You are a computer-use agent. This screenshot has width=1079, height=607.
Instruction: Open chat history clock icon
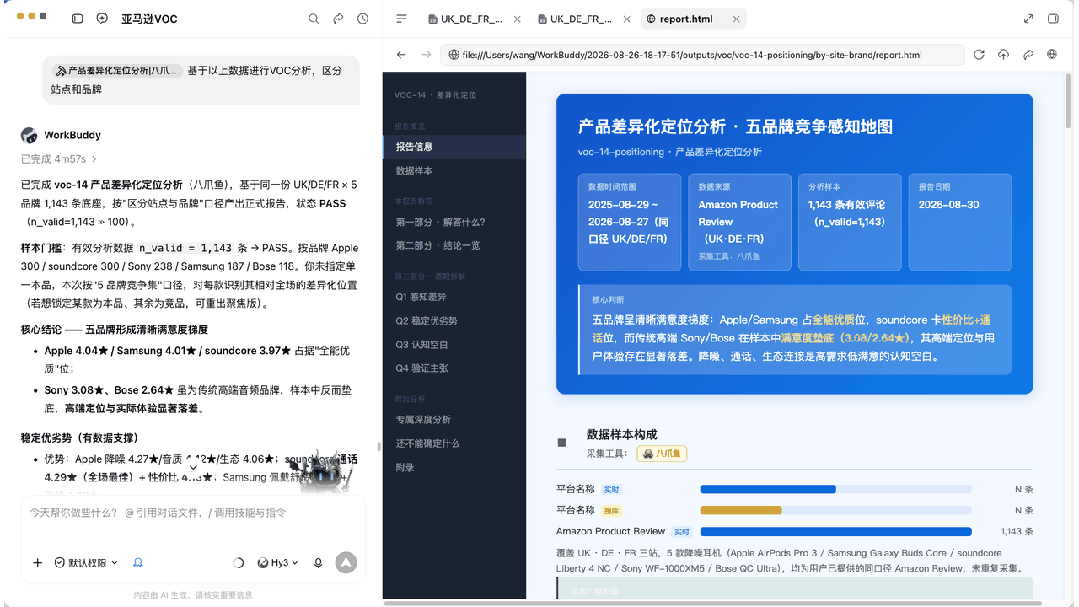point(363,19)
